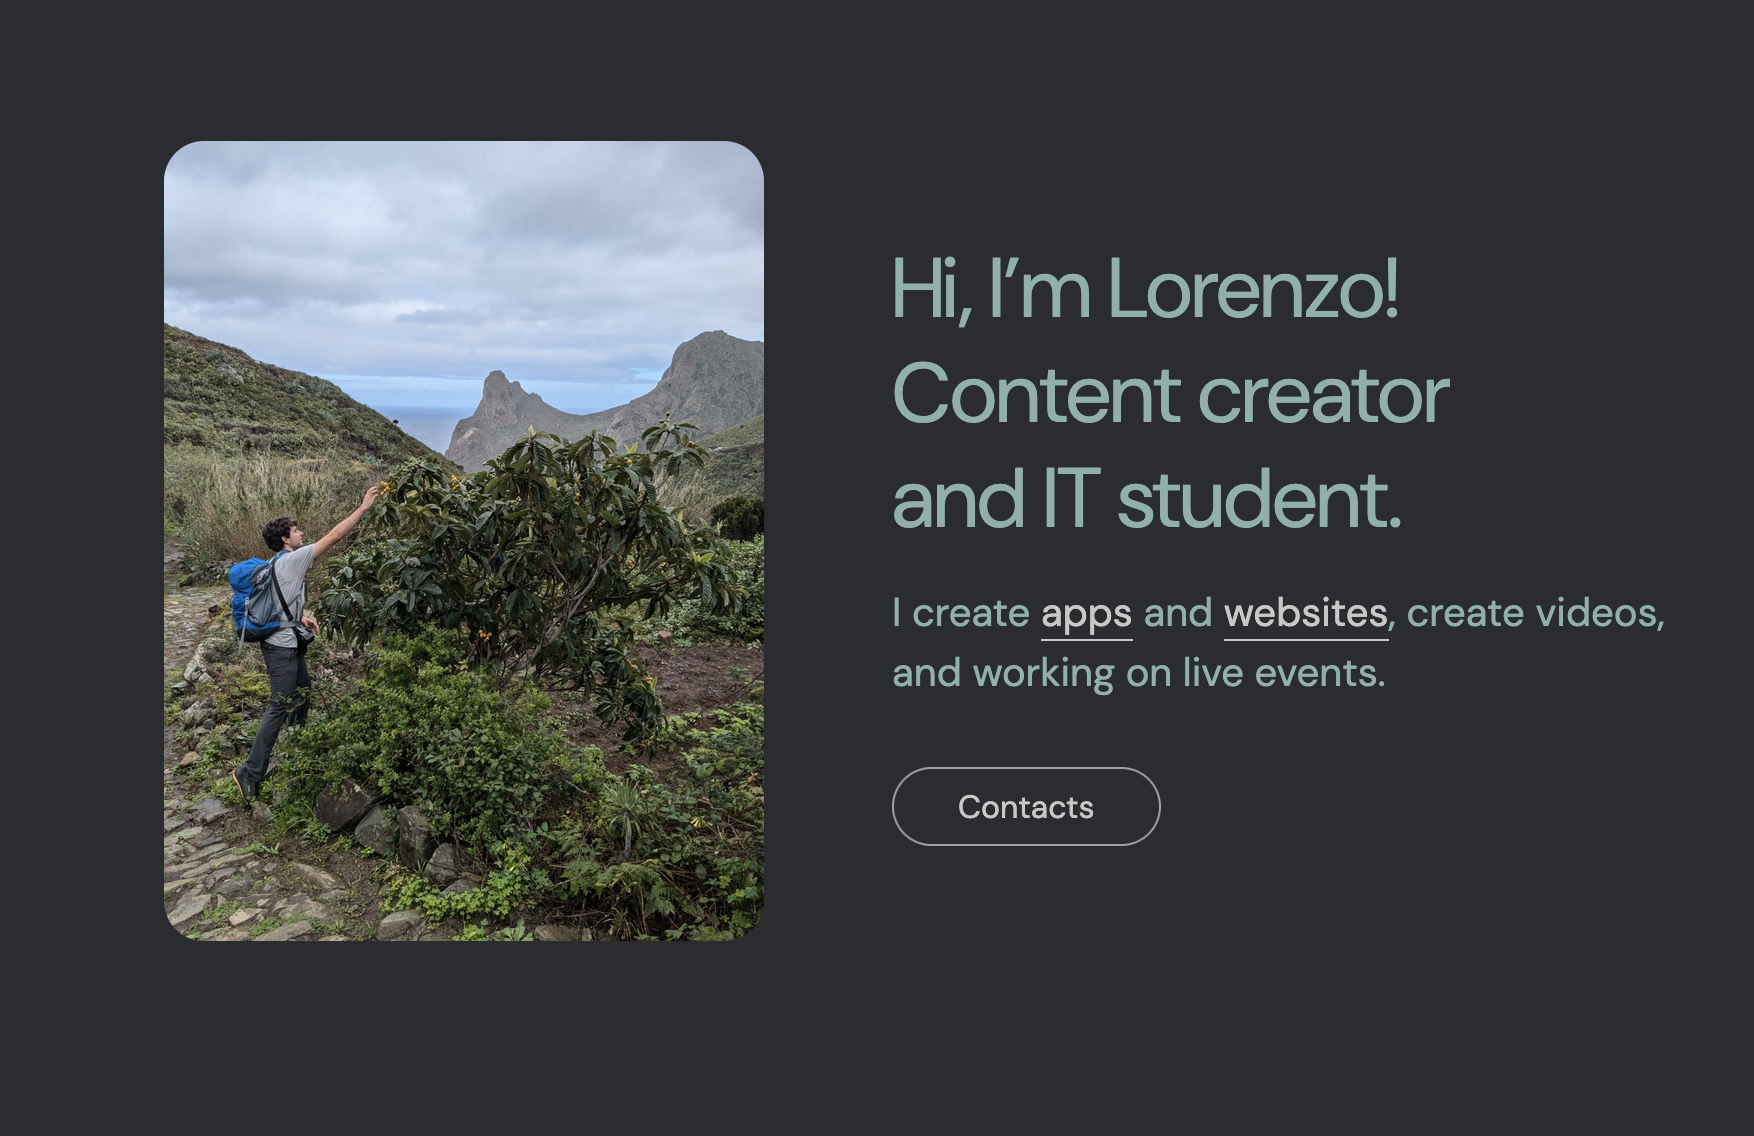Click the "and IT student." heading line
Screen dimensions: 1754x1136
click(x=1146, y=498)
